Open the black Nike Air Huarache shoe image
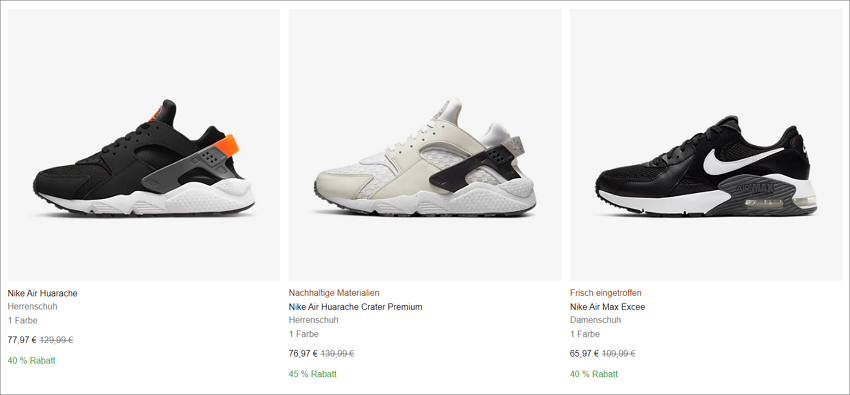This screenshot has width=850, height=395. pyautogui.click(x=144, y=145)
